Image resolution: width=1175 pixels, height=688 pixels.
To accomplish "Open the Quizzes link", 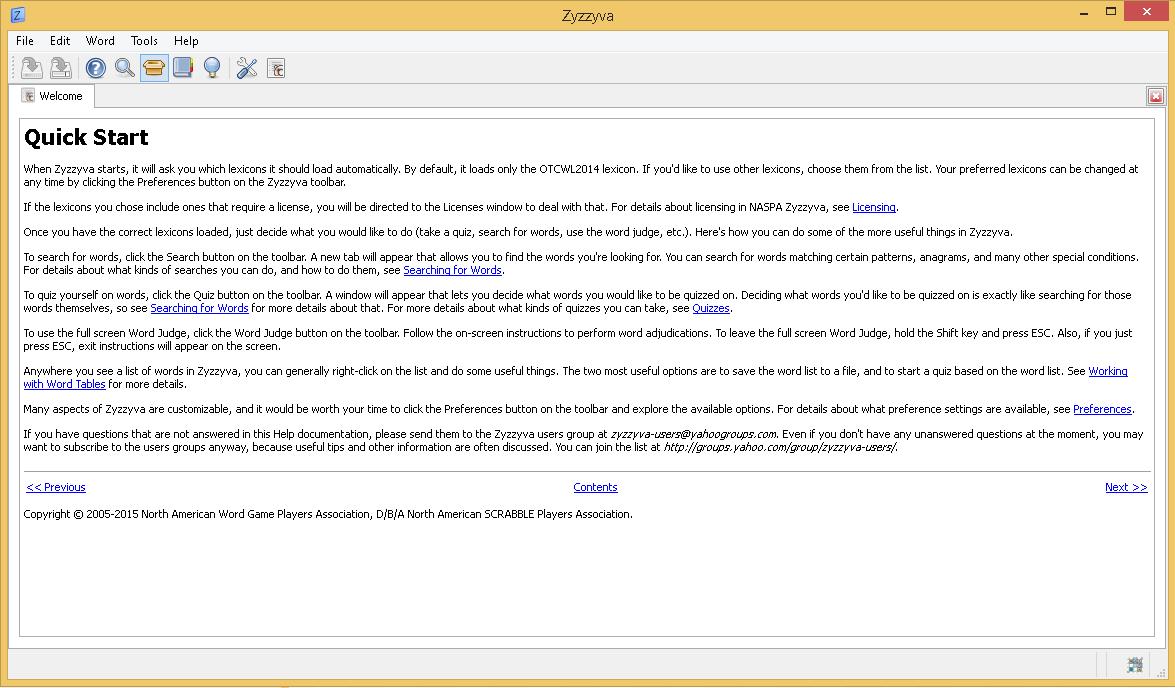I will [711, 307].
